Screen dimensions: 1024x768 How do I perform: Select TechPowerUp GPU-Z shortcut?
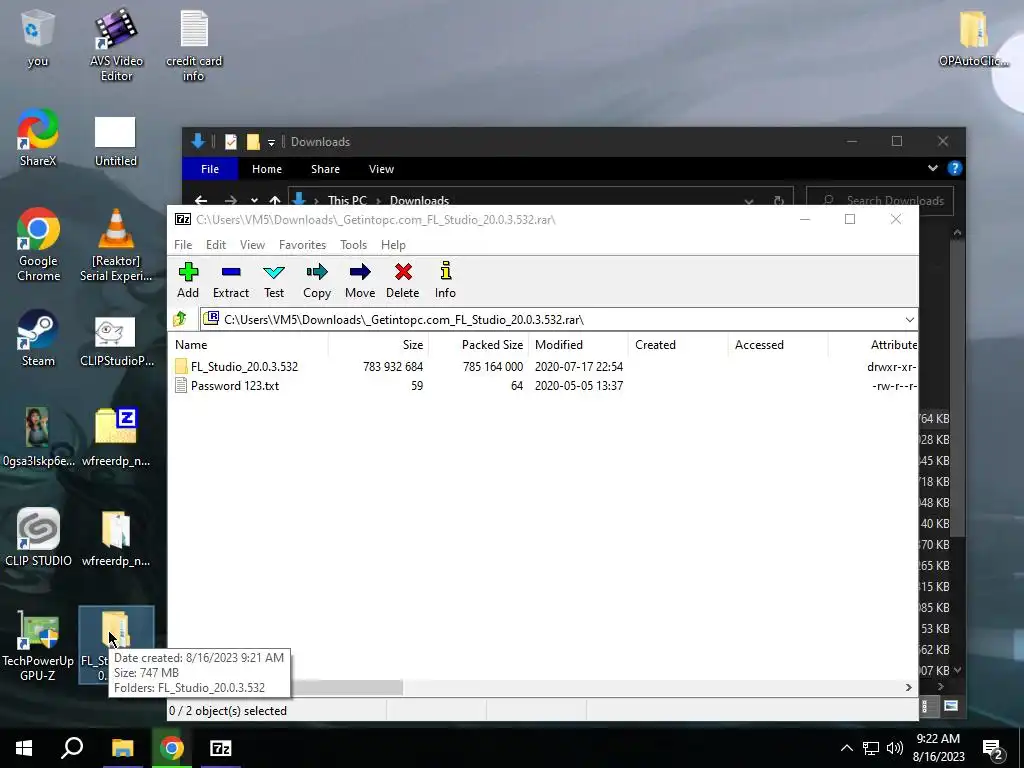tap(38, 646)
